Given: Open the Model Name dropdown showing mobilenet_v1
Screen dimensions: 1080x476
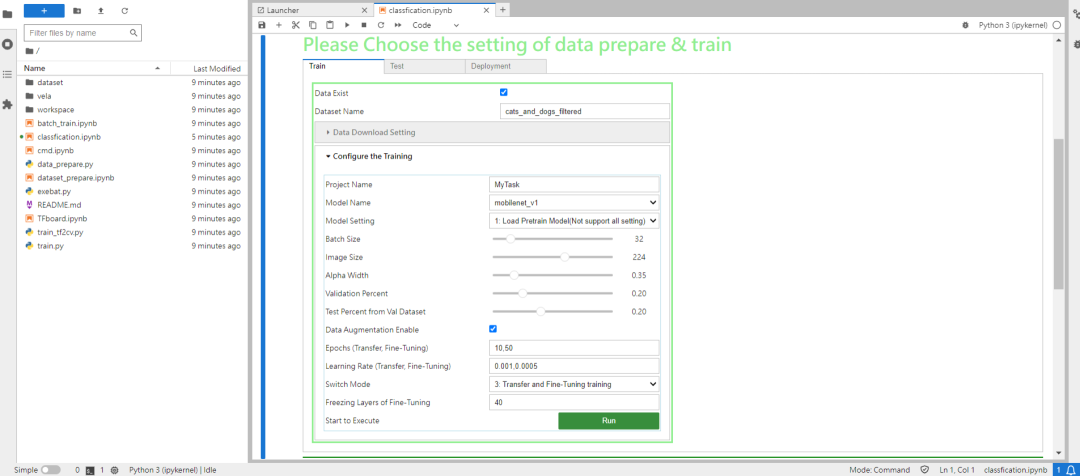Looking at the screenshot, I should tap(573, 203).
